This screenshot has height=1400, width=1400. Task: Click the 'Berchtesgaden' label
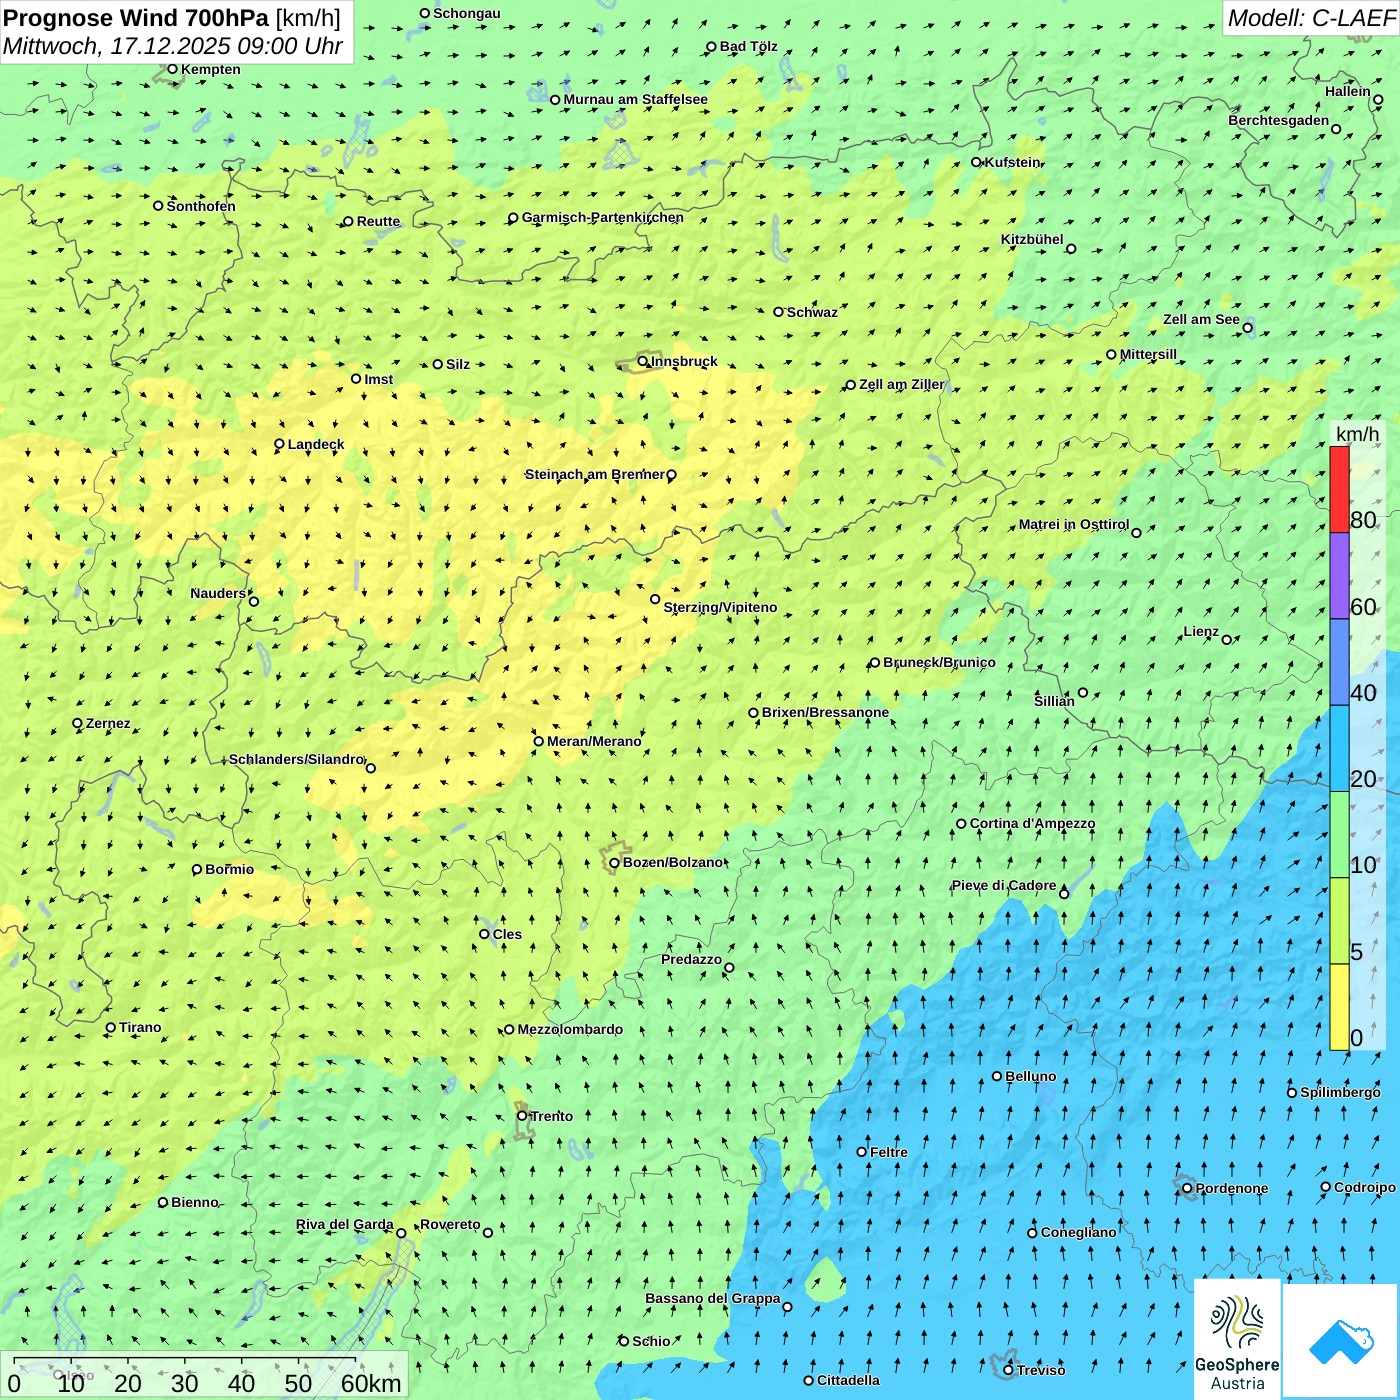coord(1279,120)
